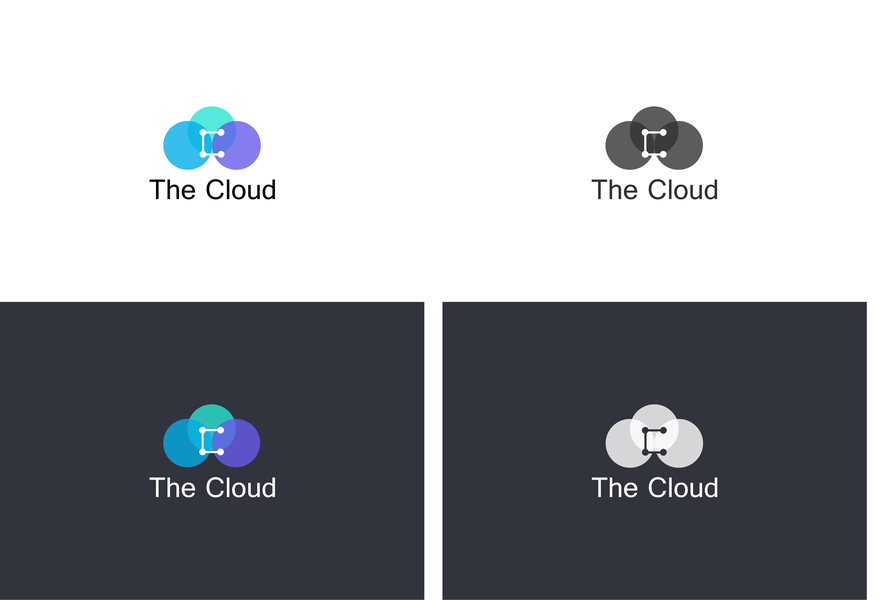
Task: Select the dark C glyph in the light gray logo
Action: [654, 441]
